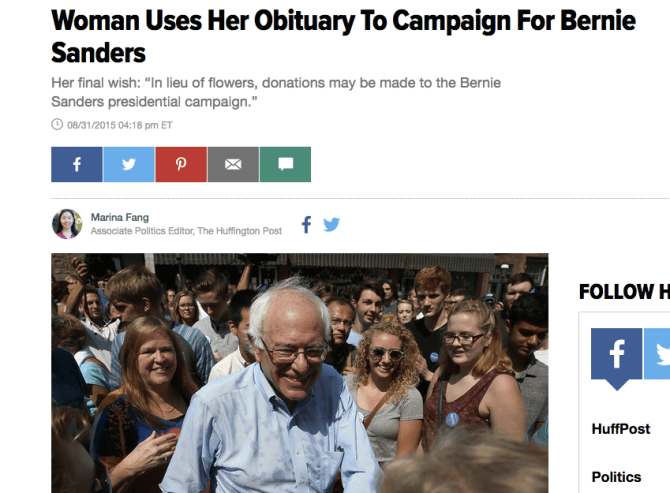Click clock icon beside publication date
Image resolution: width=670 pixels, height=493 pixels.
pos(57,125)
